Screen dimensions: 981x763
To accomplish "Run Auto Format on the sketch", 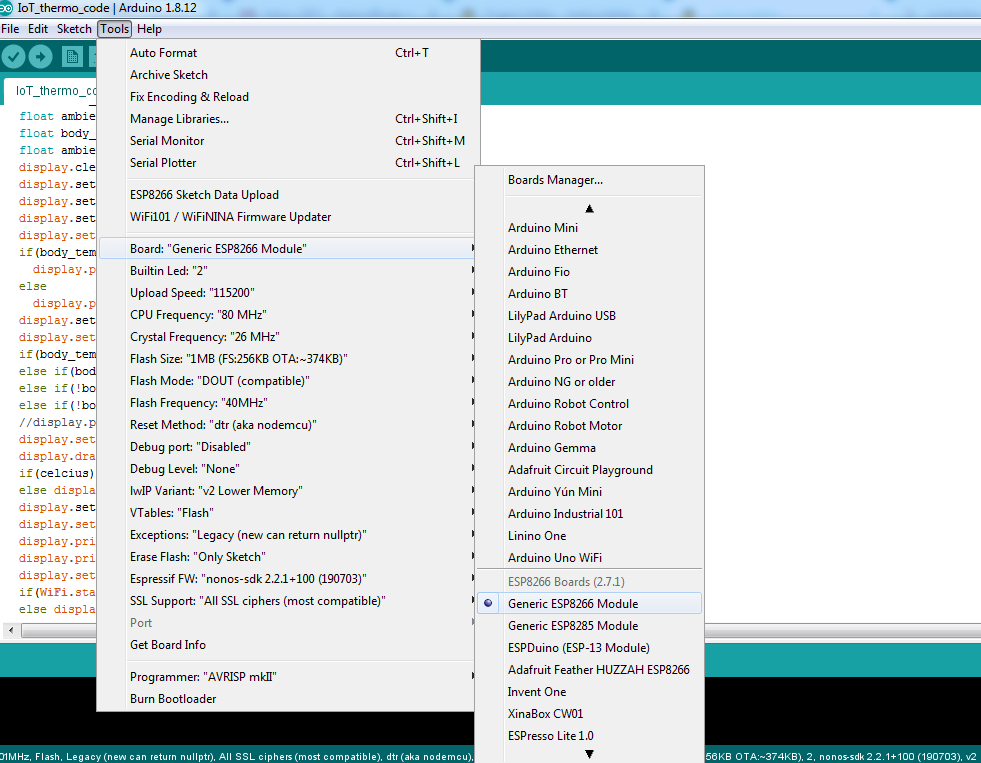I will [288, 53].
